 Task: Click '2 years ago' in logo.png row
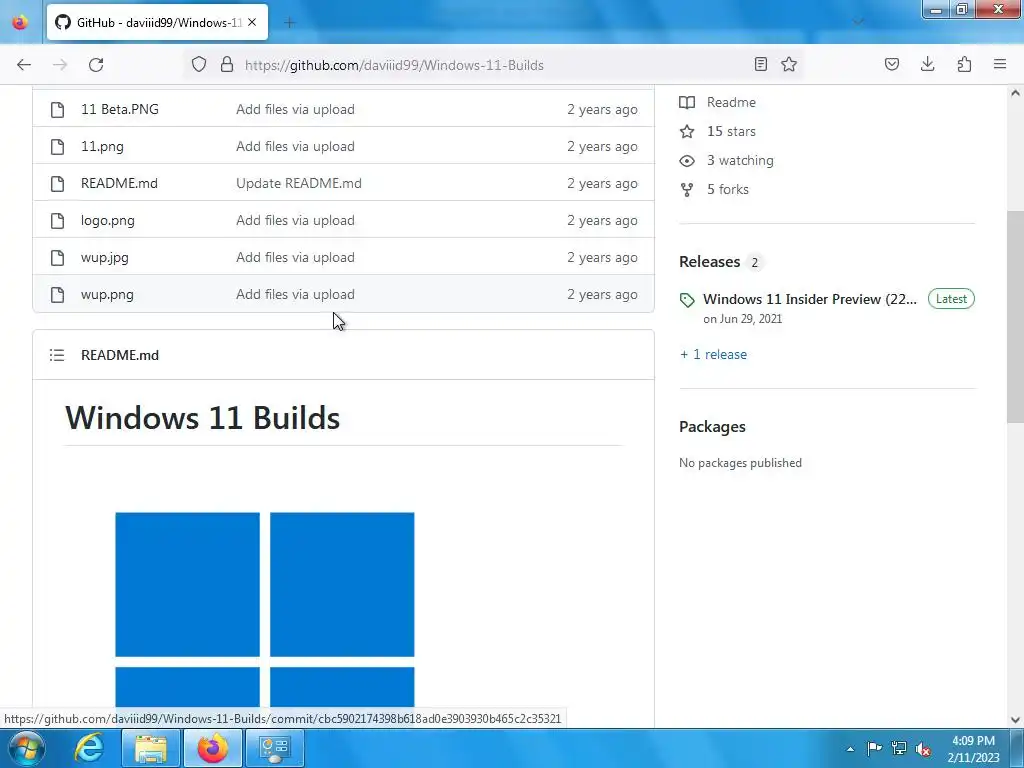pos(602,221)
